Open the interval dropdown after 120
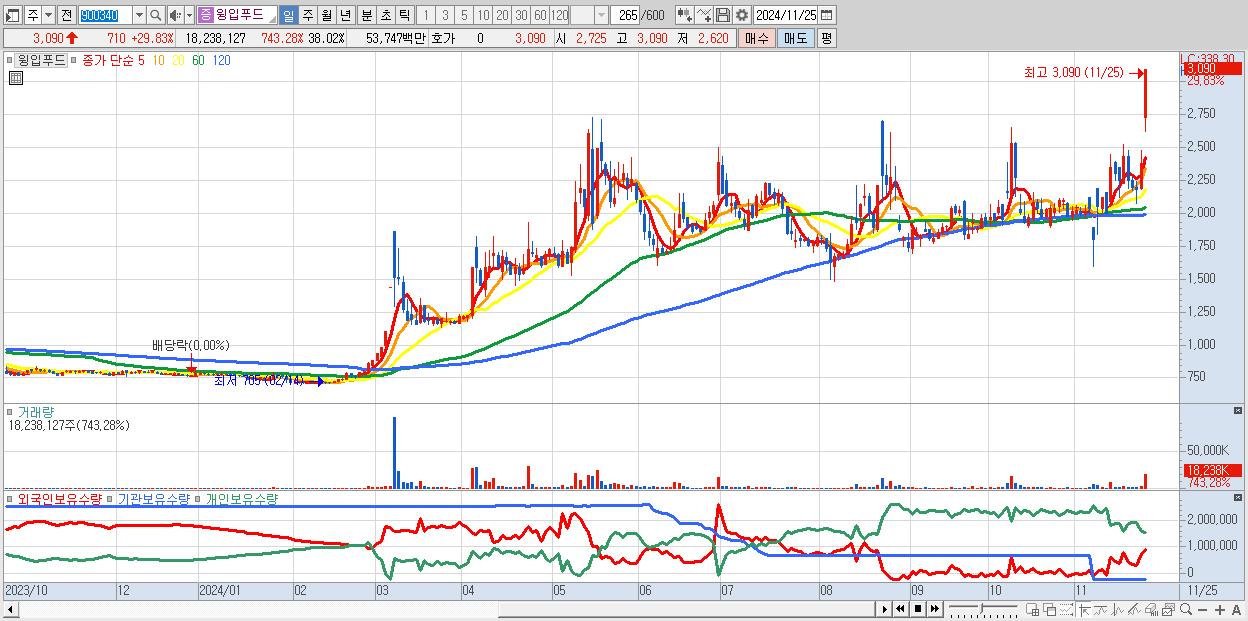 (601, 15)
